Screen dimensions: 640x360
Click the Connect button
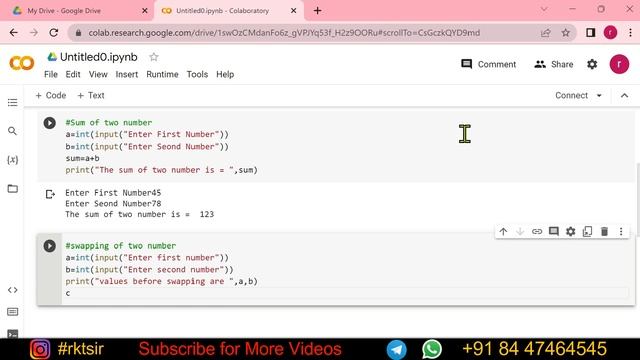click(x=571, y=96)
